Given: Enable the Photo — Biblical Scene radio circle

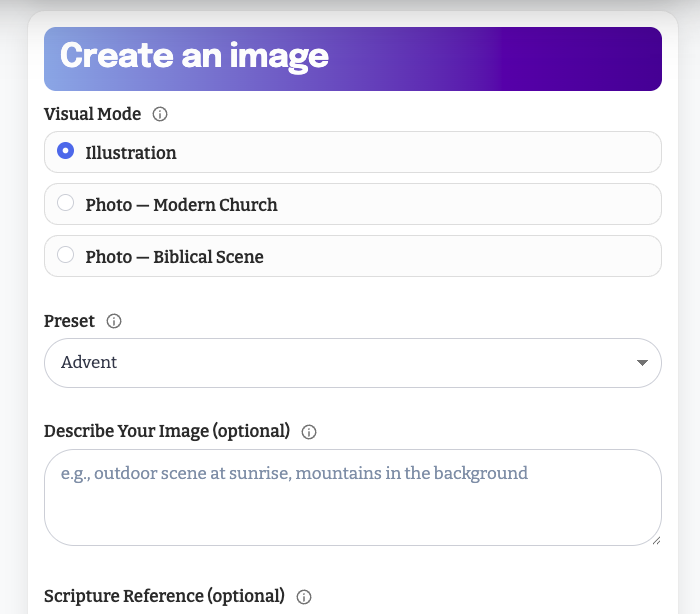Looking at the screenshot, I should (66, 255).
